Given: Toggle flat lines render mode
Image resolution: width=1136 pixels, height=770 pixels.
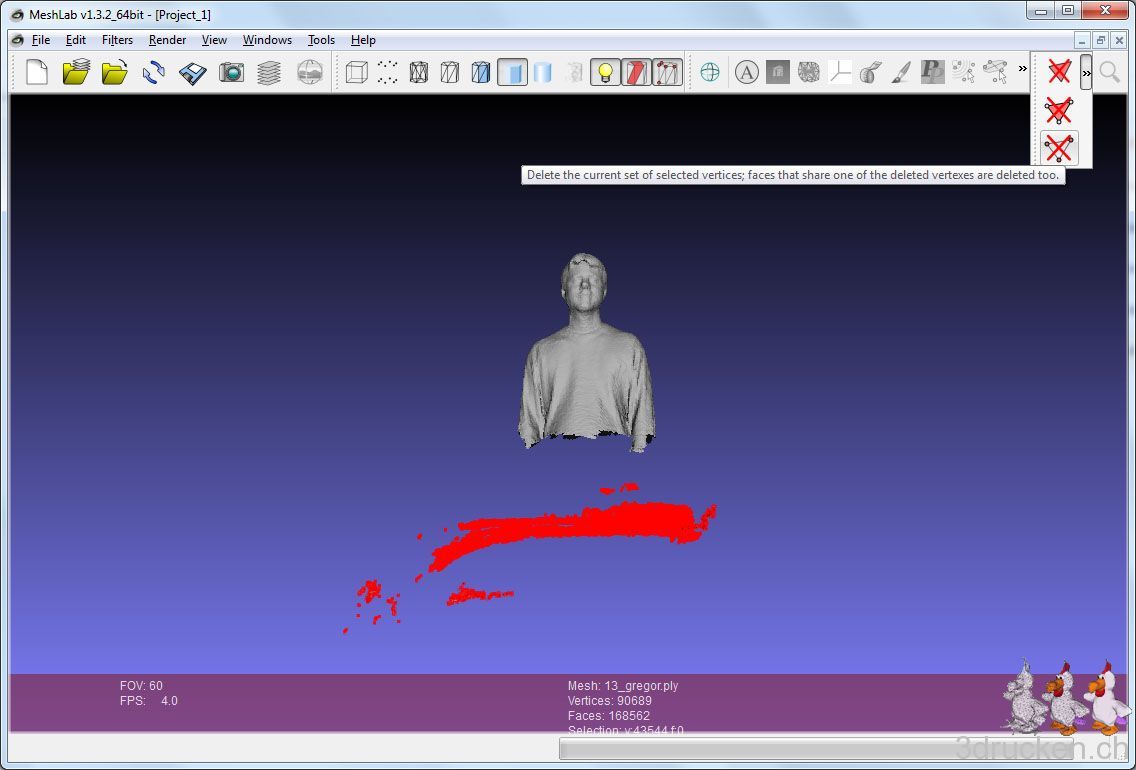Looking at the screenshot, I should tap(481, 72).
